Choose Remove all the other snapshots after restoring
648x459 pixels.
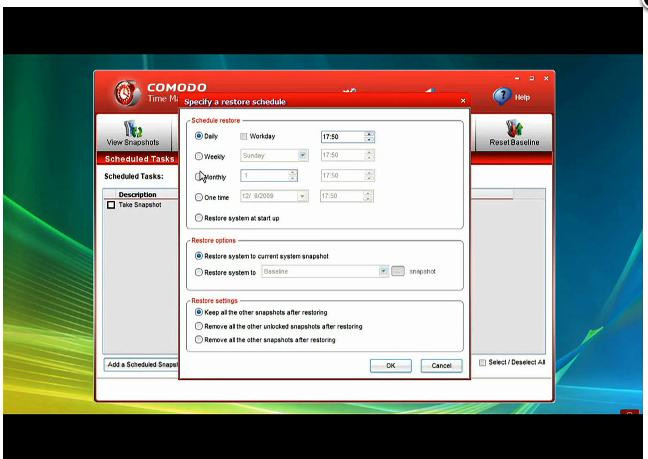coord(199,340)
